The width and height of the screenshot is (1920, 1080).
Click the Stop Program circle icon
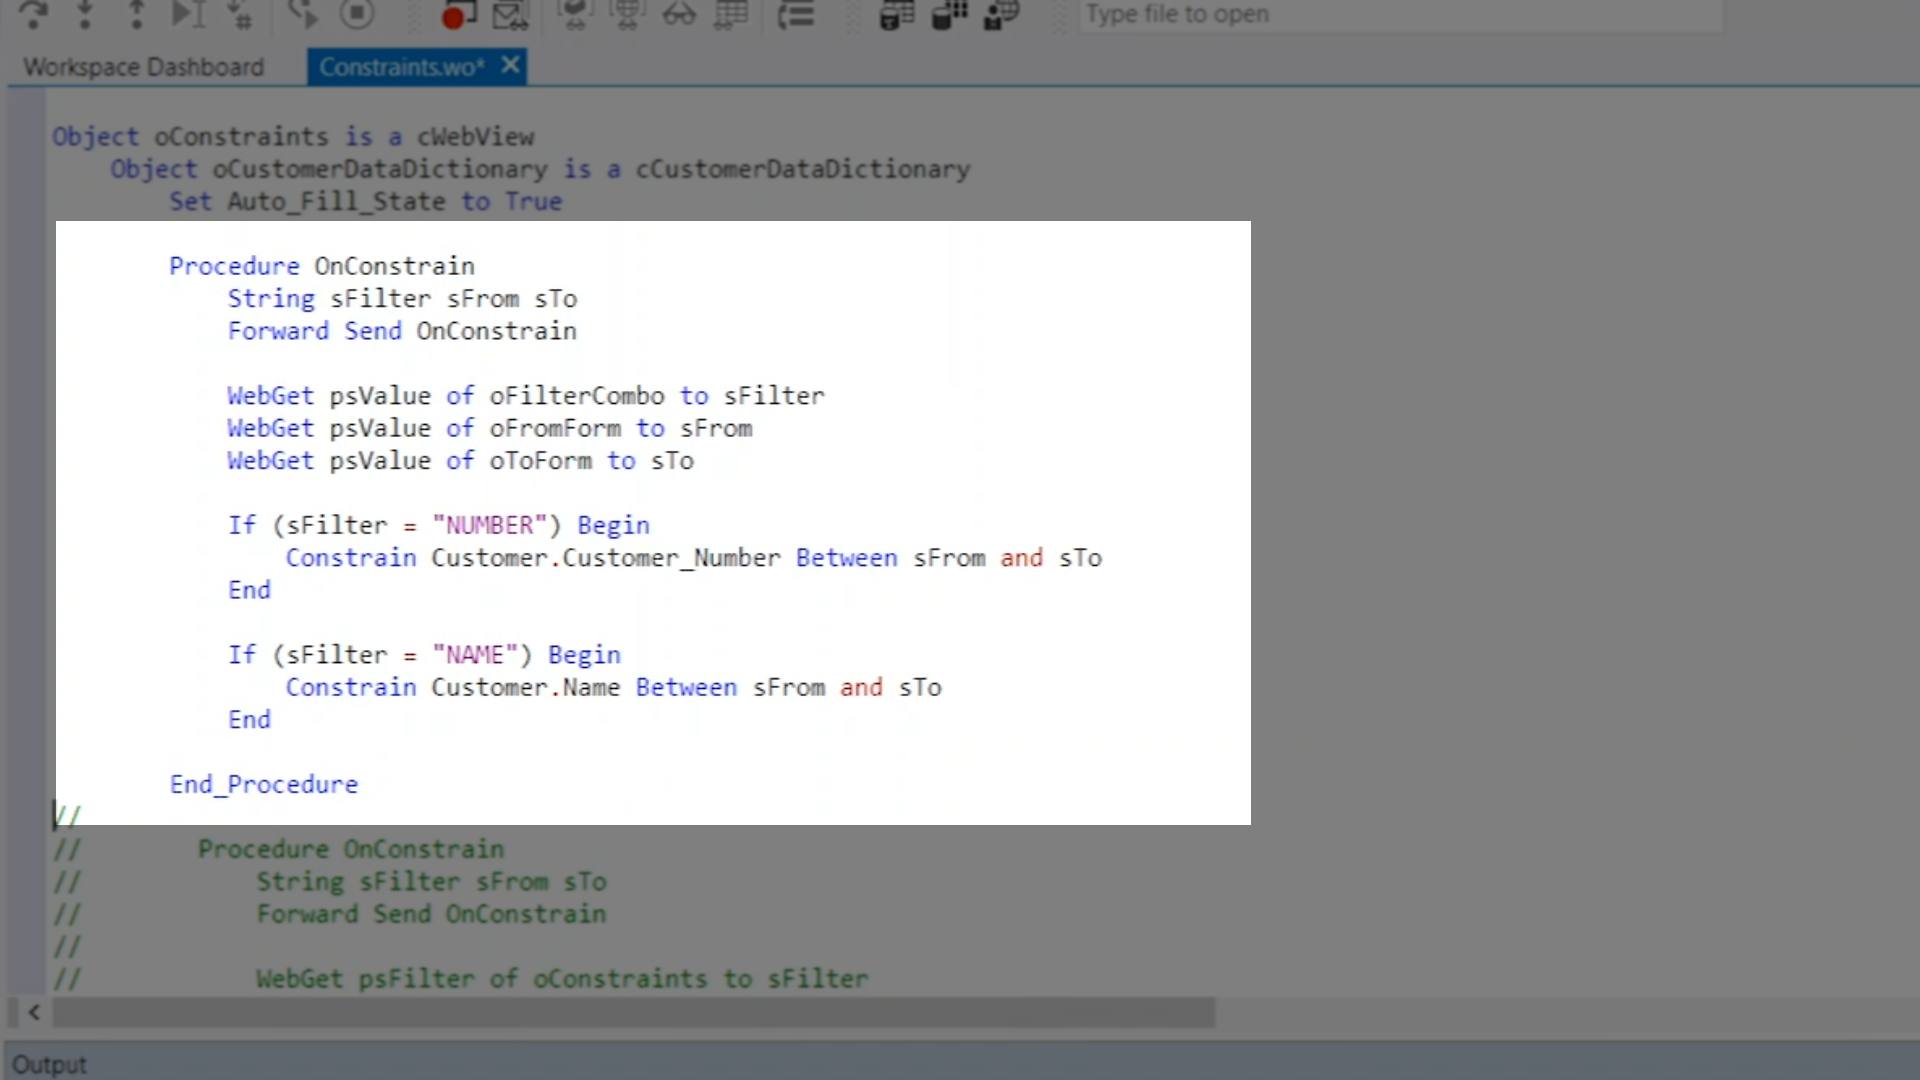pos(357,14)
